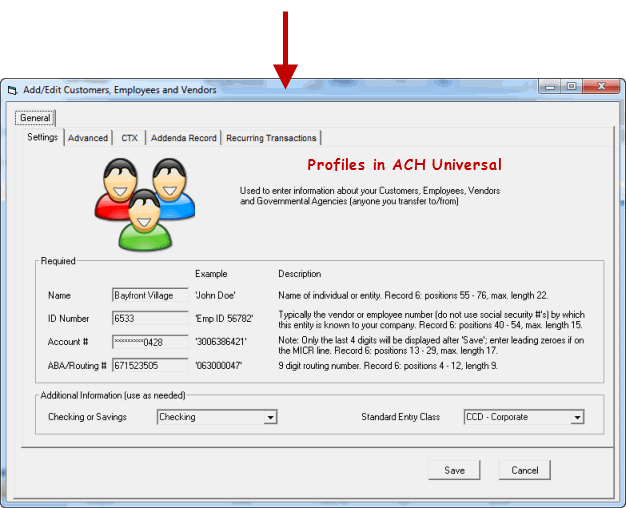Click the 'Used to enter information' paragraph

[x=370, y=196]
